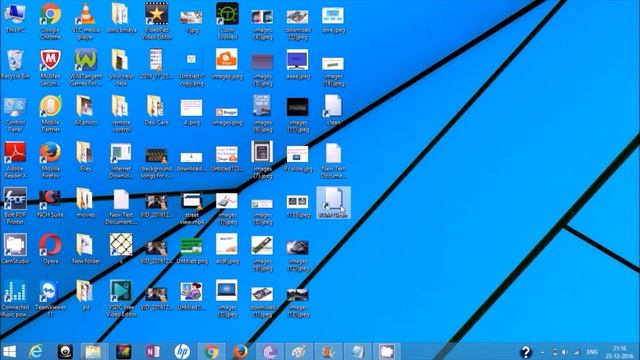Open Internet Download Manager shortcut
This screenshot has height=360, width=640.
click(x=121, y=161)
